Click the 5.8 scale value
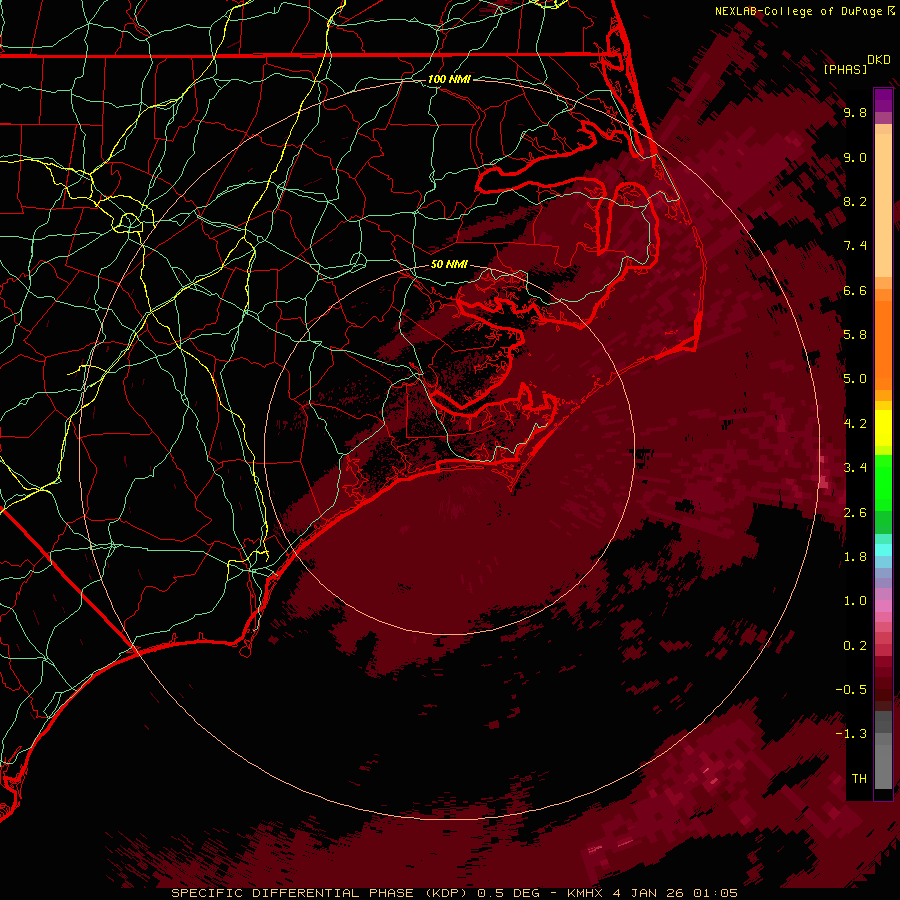Screen dimensions: 900x900 [855, 335]
